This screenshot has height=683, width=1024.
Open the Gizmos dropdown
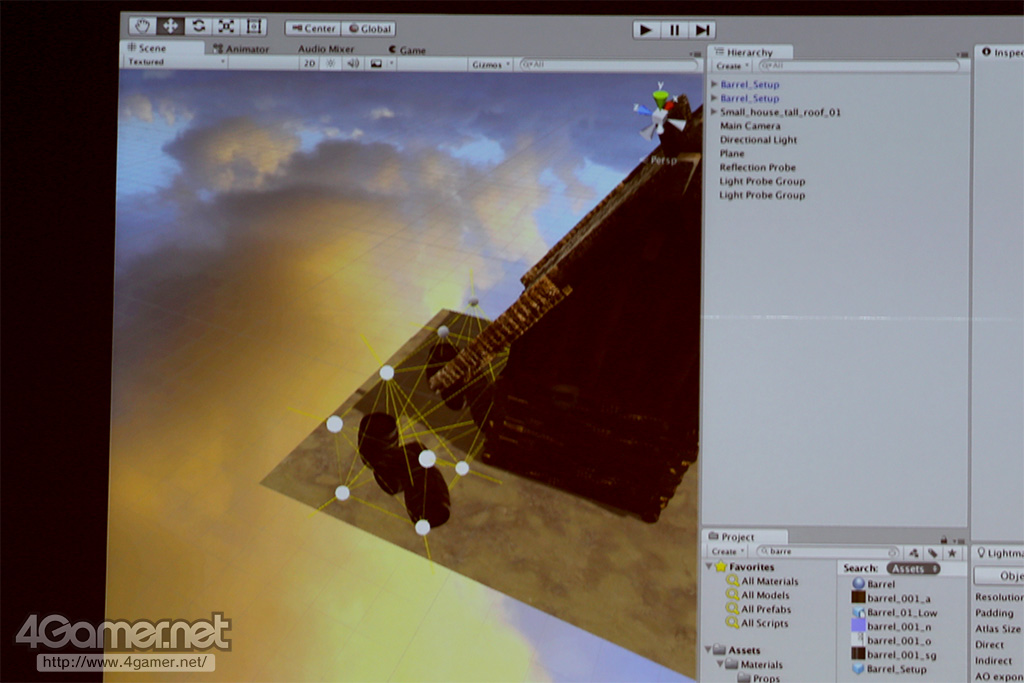click(491, 64)
